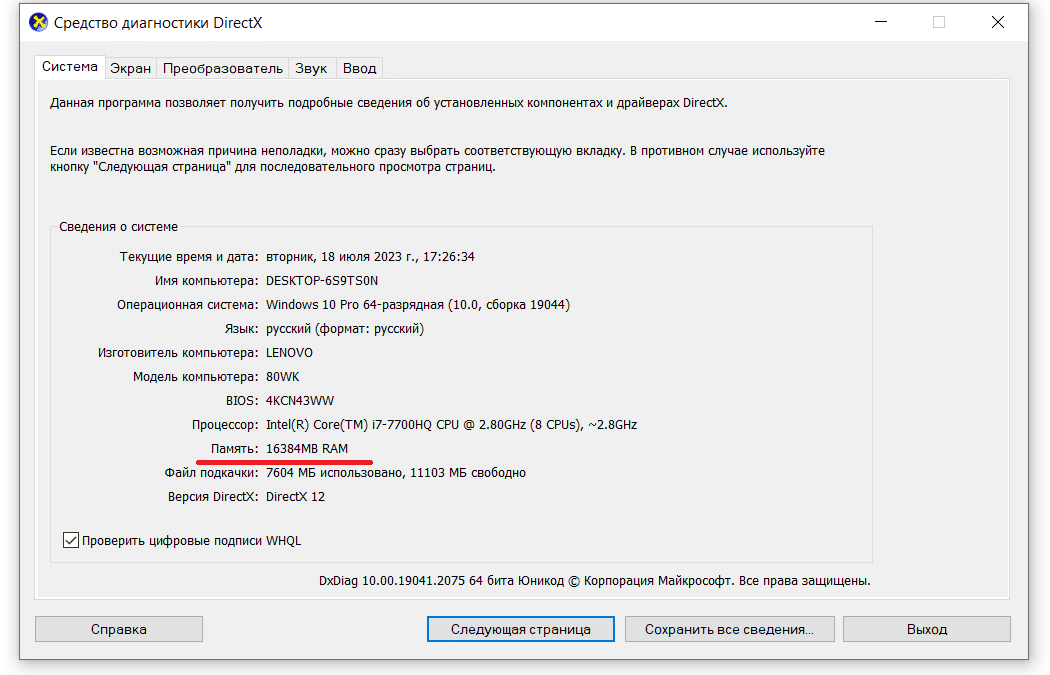
Task: Click the 16384MB RAM memory value
Action: pos(307,448)
